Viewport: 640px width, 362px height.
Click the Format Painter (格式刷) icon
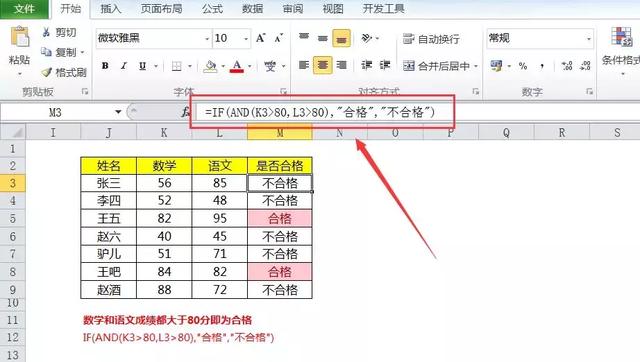pyautogui.click(x=47, y=73)
